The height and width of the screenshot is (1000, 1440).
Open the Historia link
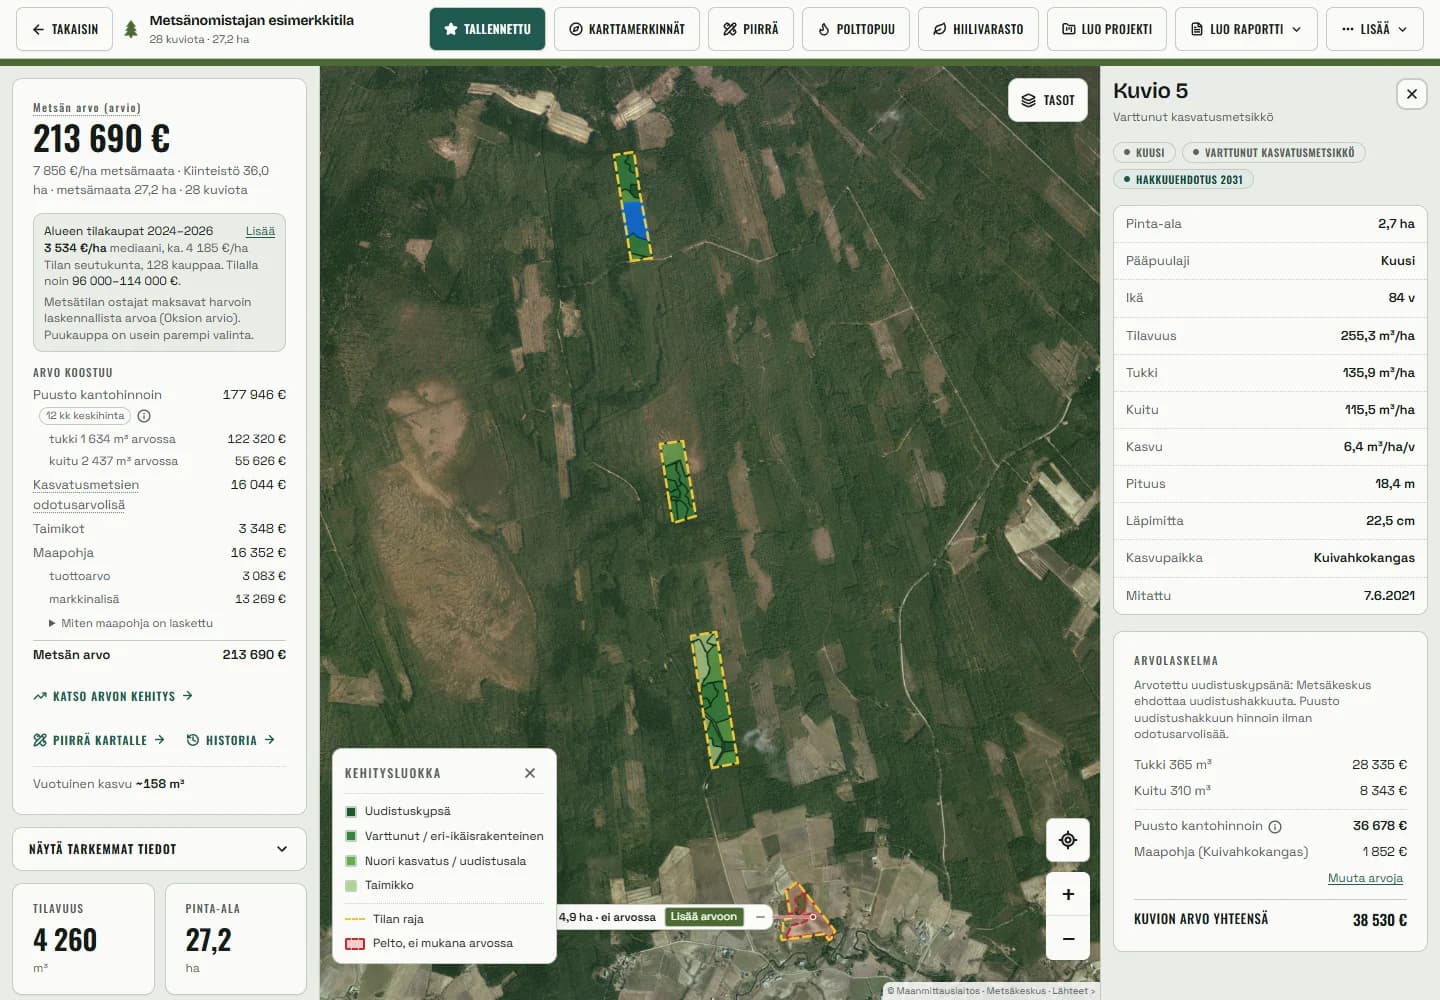[231, 740]
